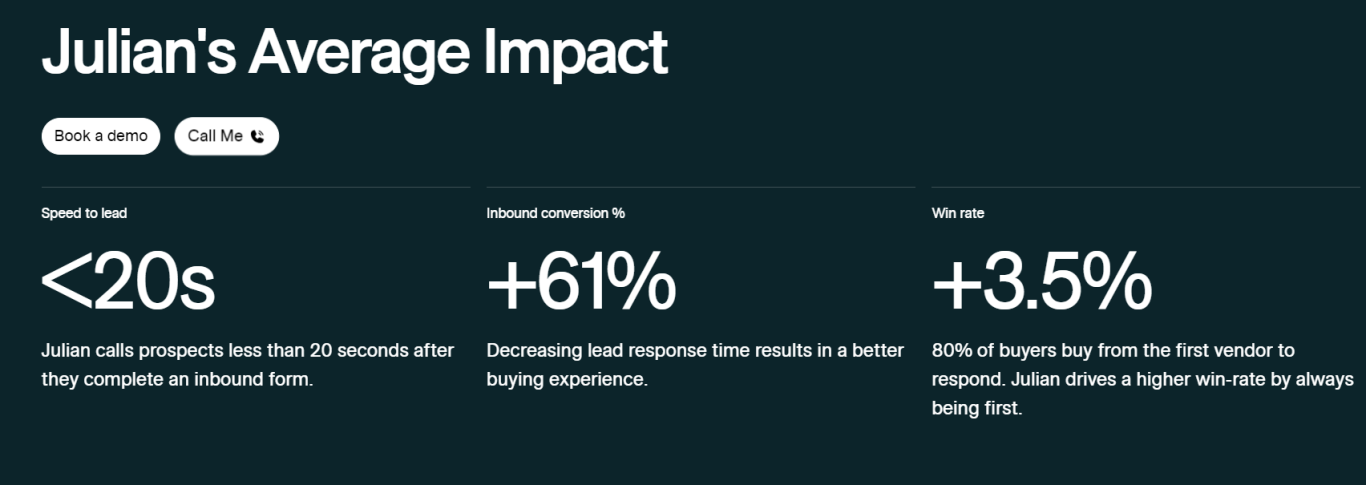Select the Call Me button label
Viewport: 1366px width, 485px height.
point(215,136)
